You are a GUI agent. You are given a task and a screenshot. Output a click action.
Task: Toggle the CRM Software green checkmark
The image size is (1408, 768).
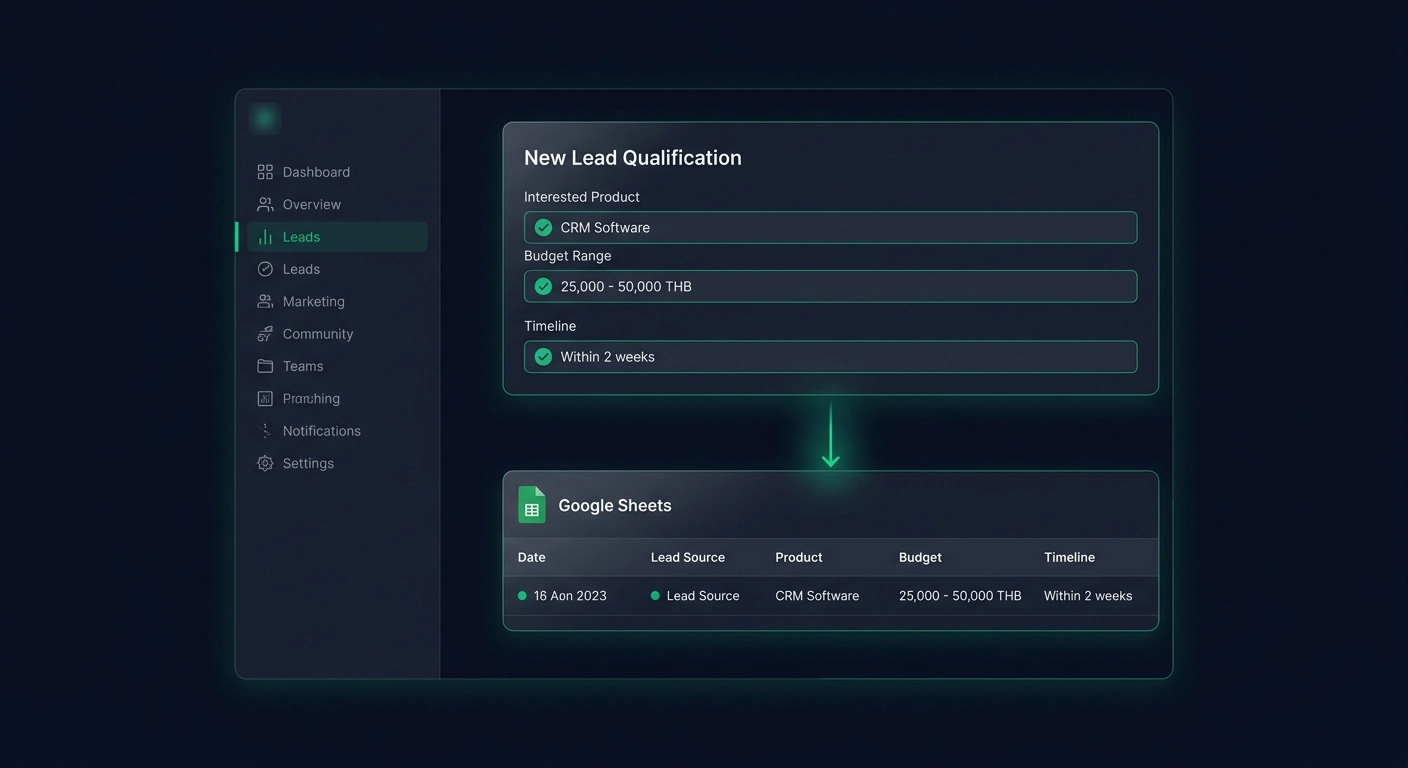click(x=543, y=227)
